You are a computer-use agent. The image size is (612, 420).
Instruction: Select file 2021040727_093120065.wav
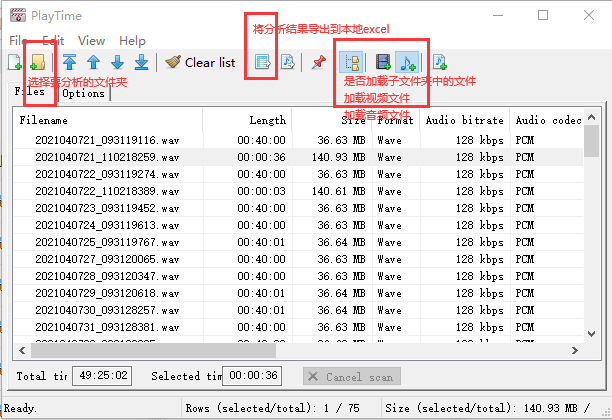tap(107, 259)
